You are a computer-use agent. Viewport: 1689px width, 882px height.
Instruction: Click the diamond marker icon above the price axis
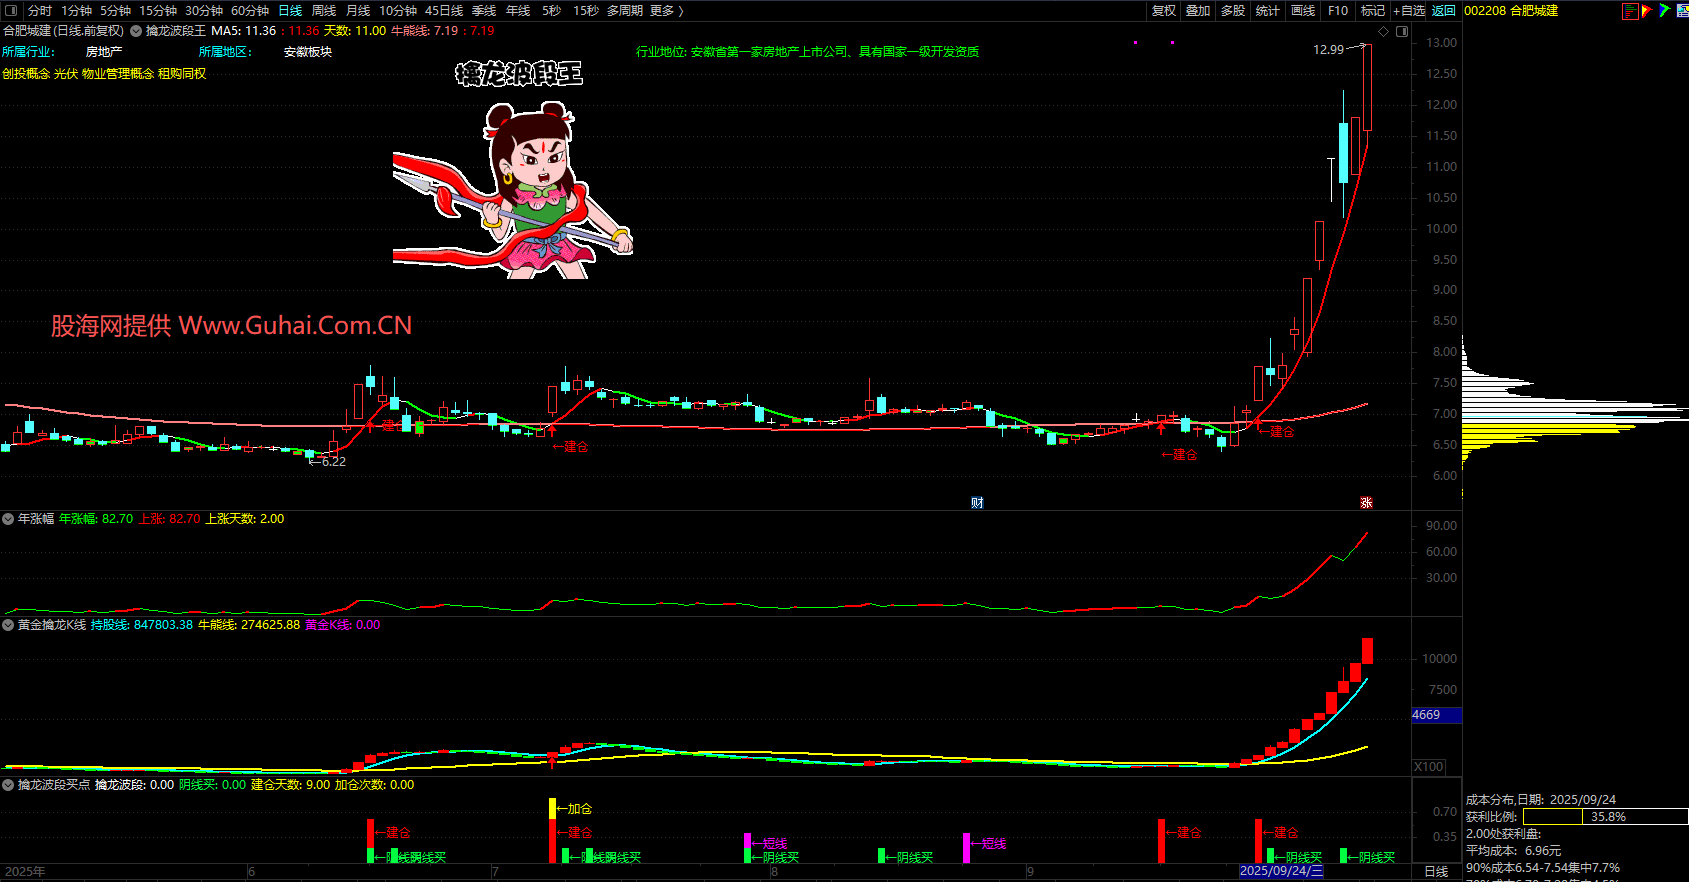pos(1384,31)
